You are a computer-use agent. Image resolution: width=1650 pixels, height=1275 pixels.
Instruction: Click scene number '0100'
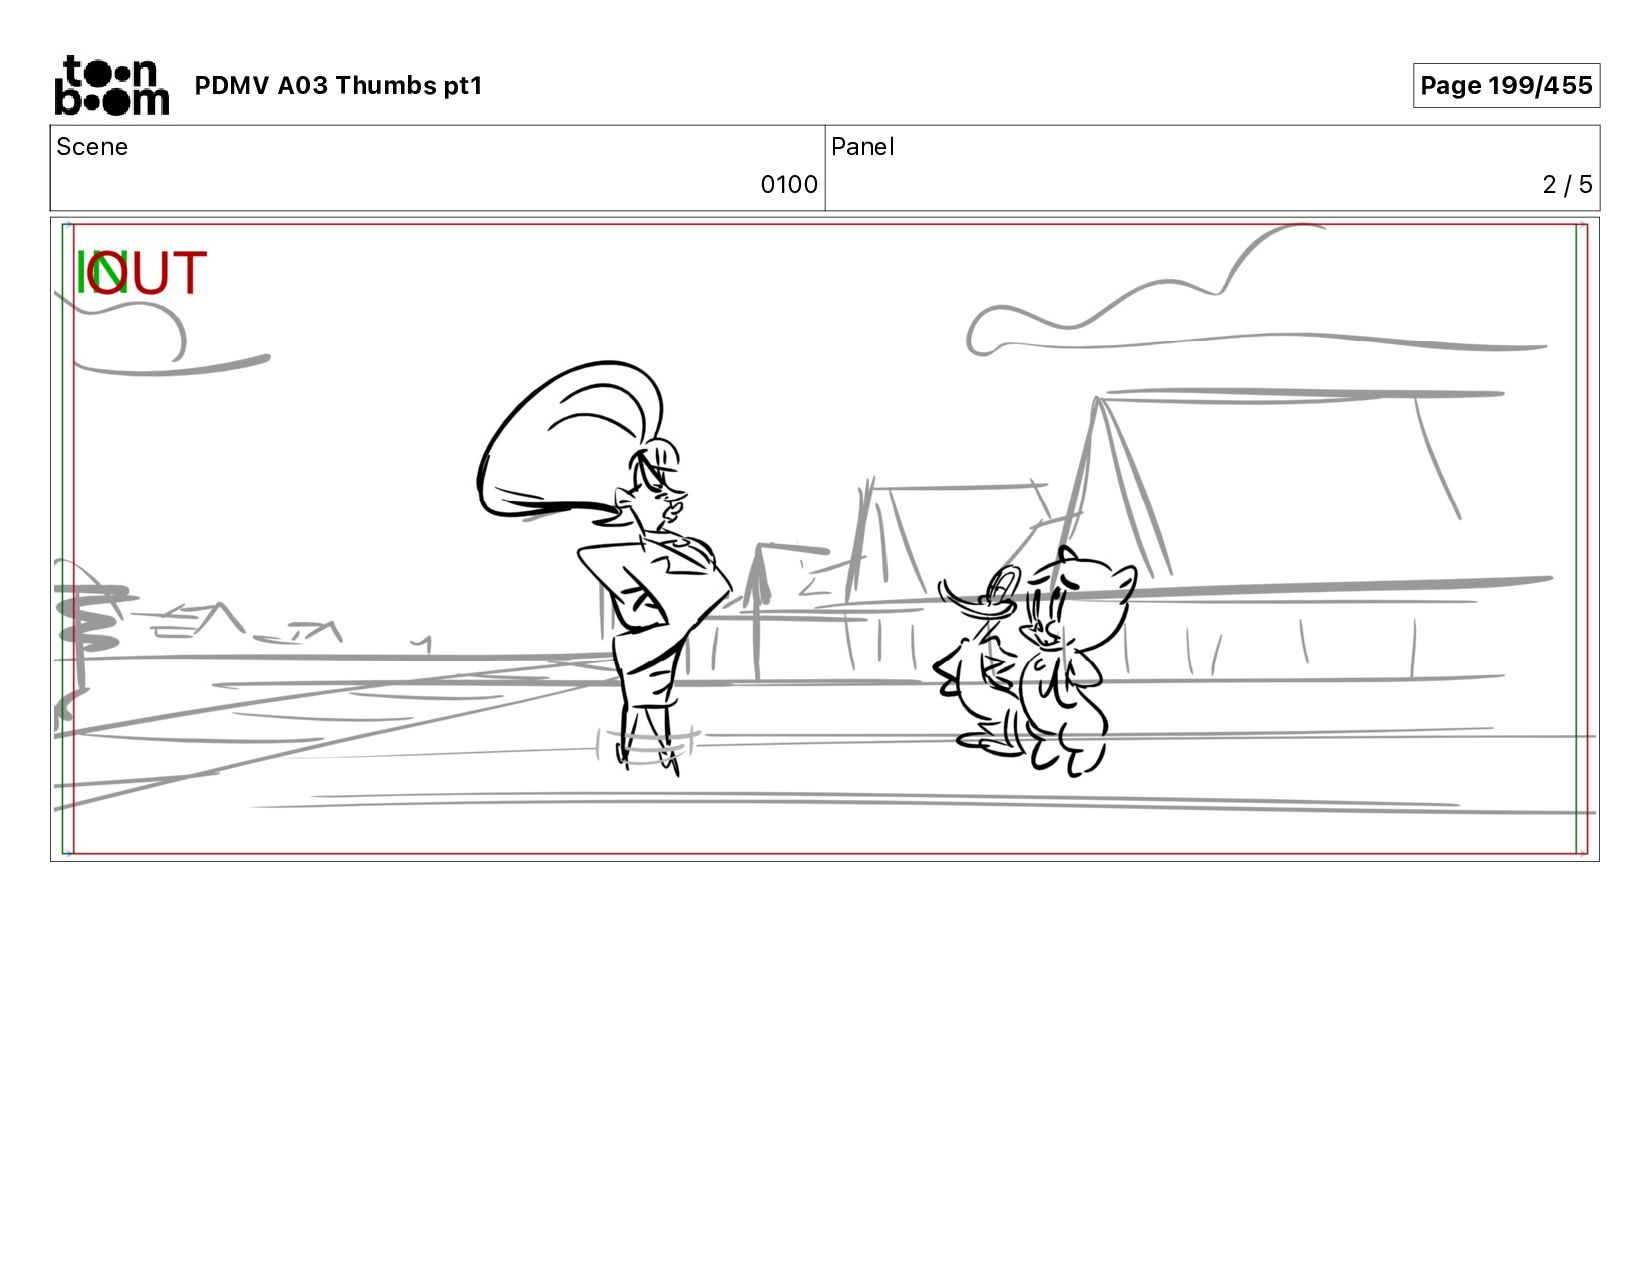tap(789, 185)
